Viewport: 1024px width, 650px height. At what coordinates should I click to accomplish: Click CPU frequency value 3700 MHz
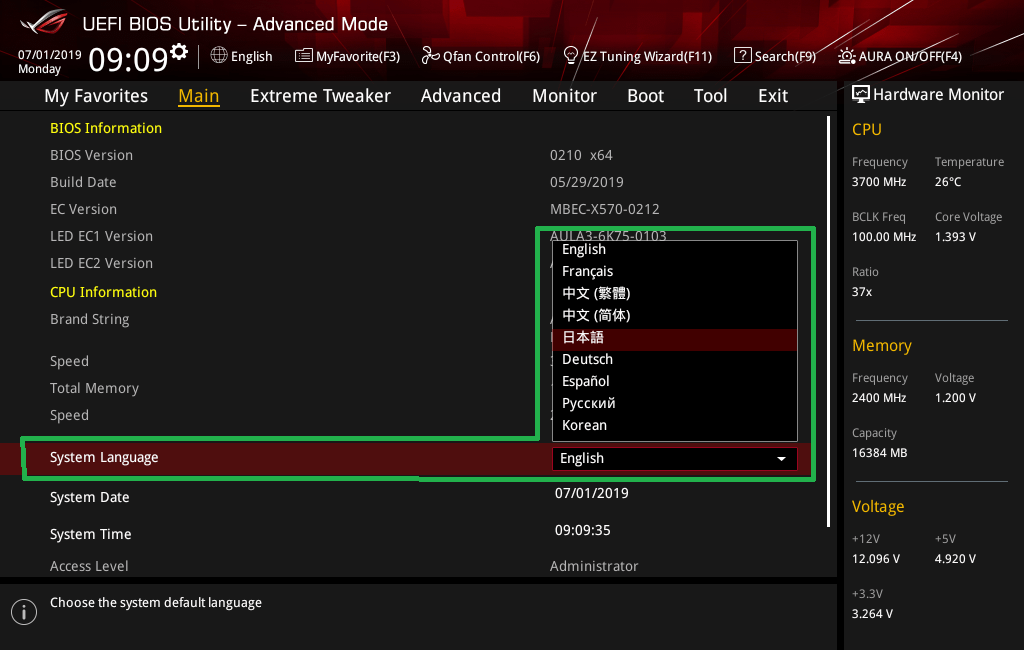click(x=878, y=182)
